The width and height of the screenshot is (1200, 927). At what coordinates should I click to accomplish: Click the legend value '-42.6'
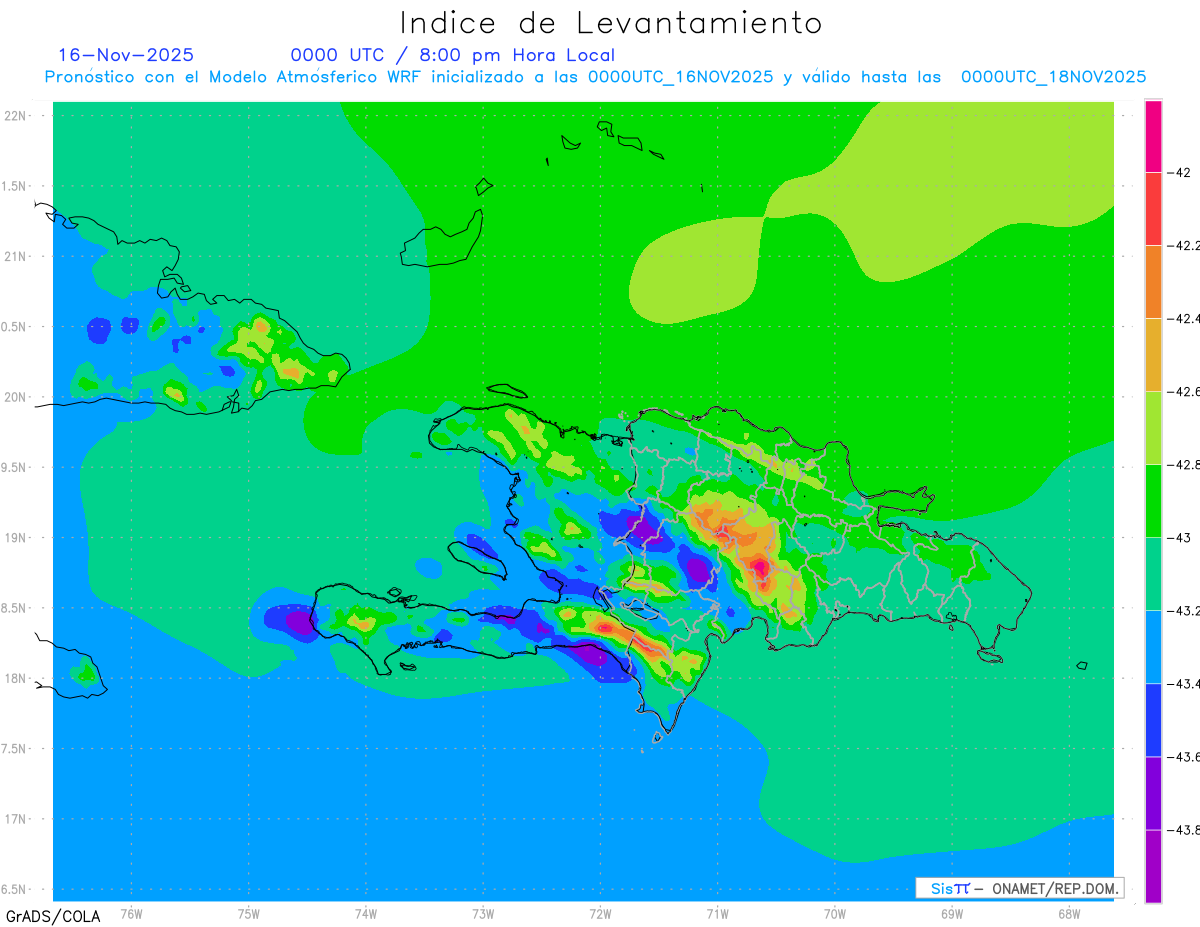(1184, 391)
